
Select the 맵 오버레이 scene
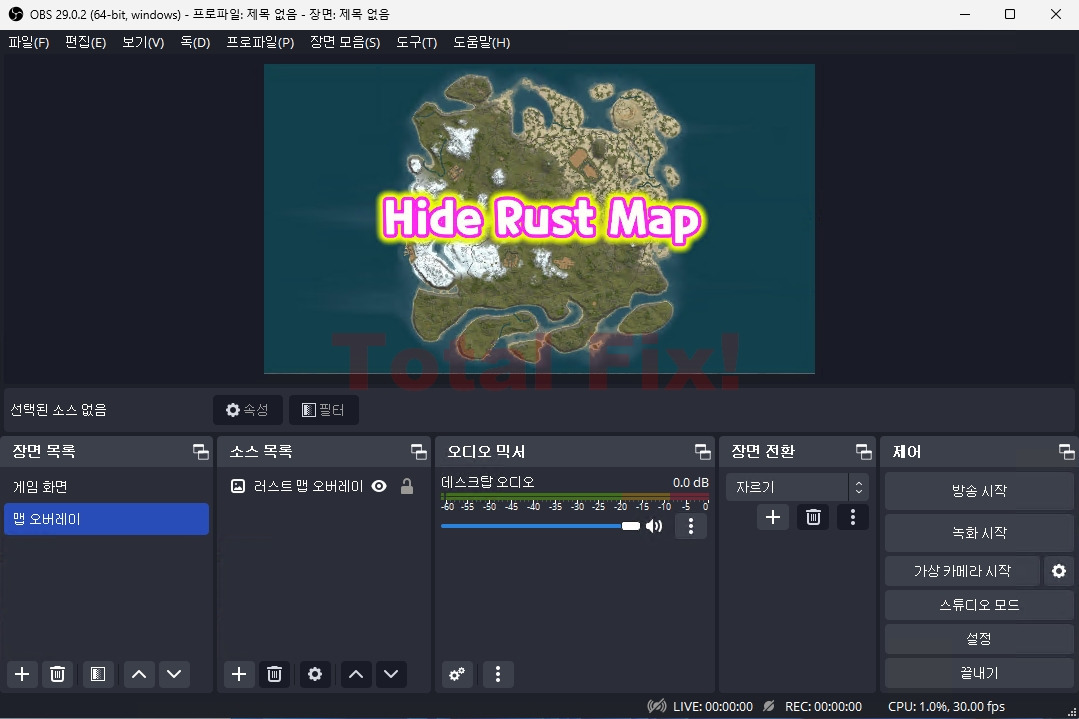tap(107, 519)
